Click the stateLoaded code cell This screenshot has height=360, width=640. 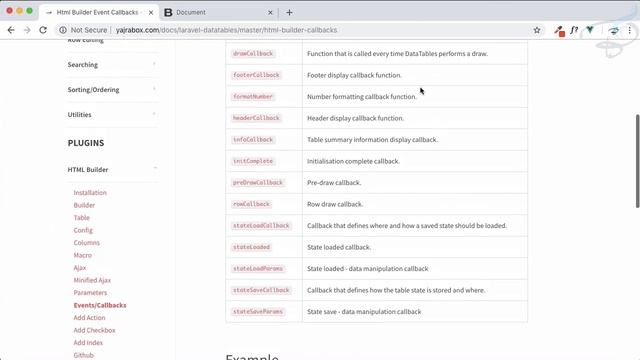click(251, 247)
